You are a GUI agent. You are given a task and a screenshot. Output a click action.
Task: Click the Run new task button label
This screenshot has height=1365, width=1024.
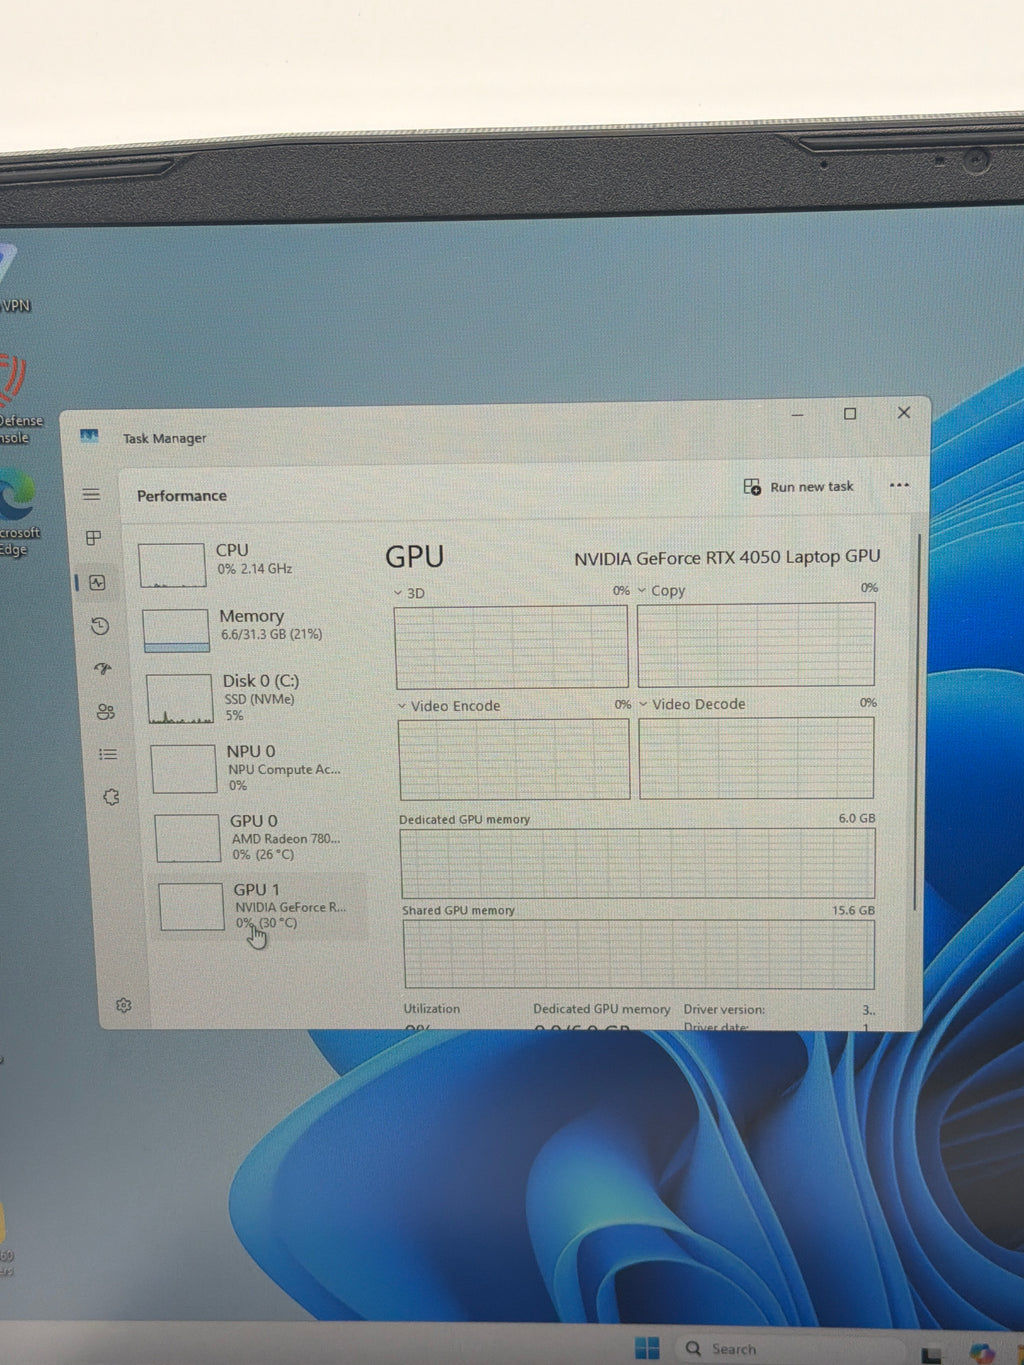pos(812,487)
